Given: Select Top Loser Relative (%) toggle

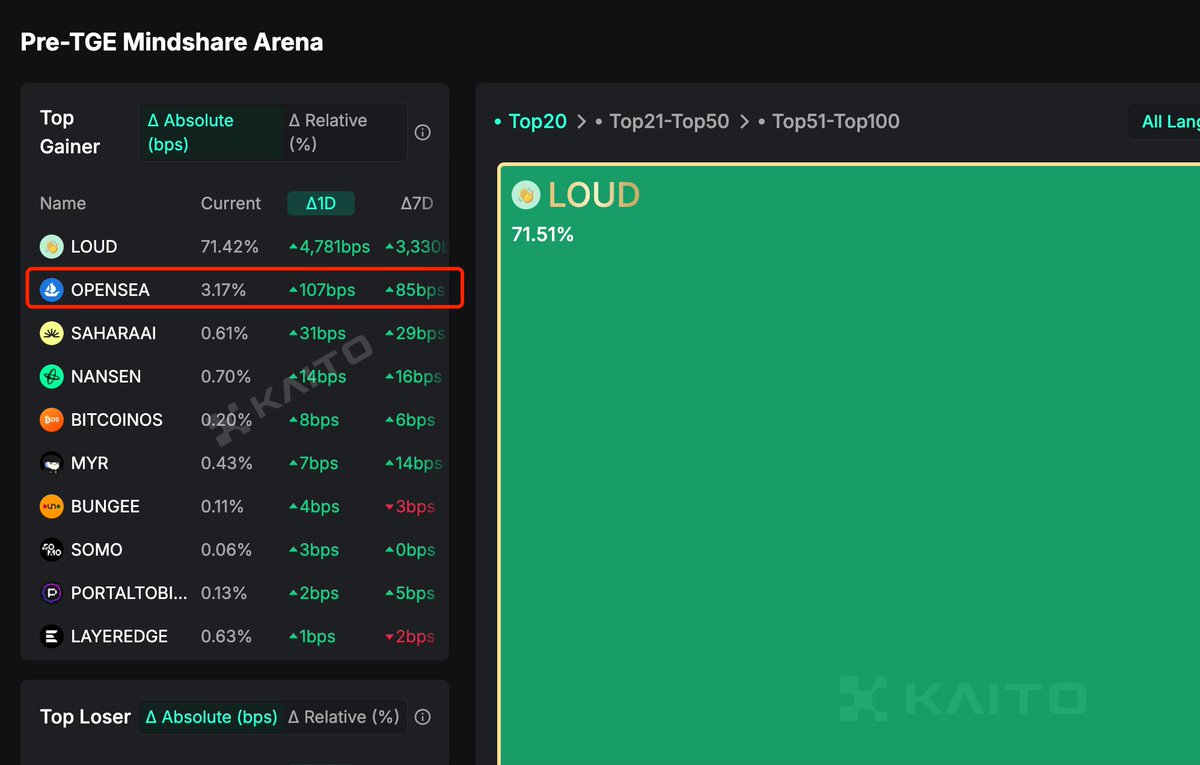Looking at the screenshot, I should (344, 717).
